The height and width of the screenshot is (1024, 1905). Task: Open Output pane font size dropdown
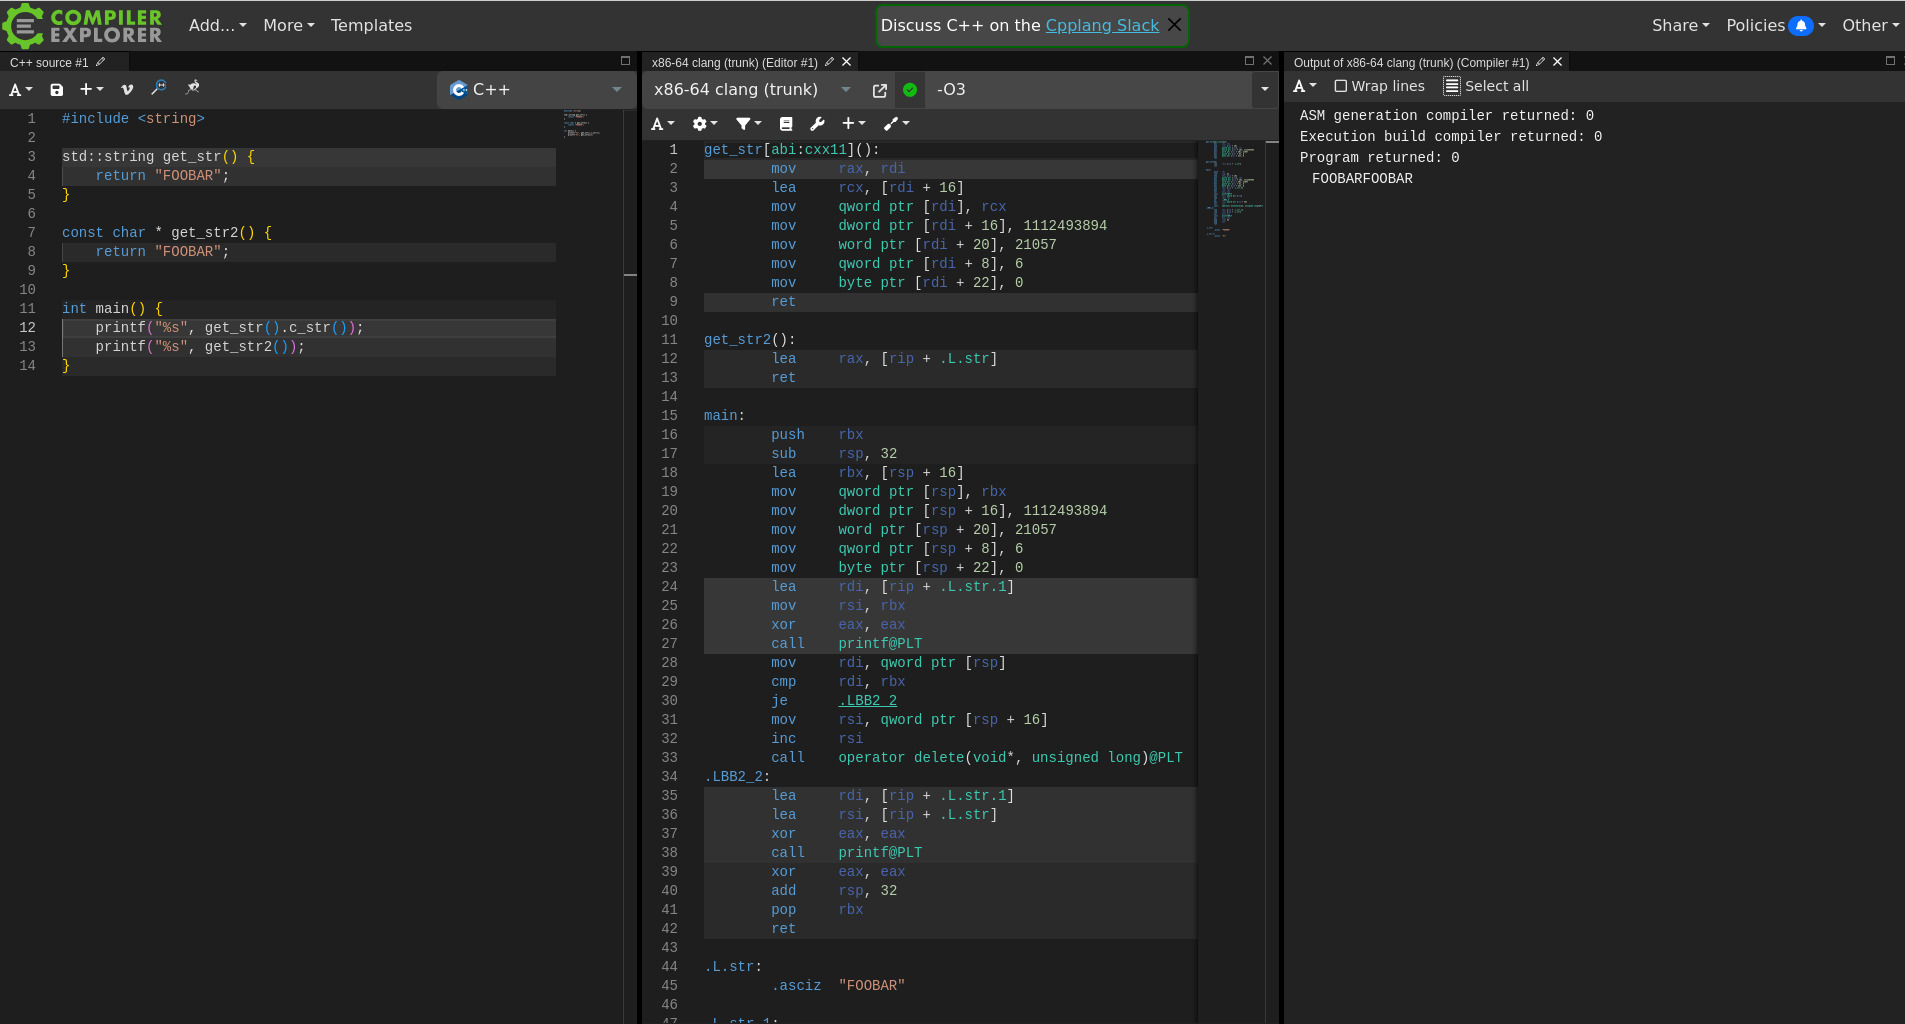(1305, 87)
